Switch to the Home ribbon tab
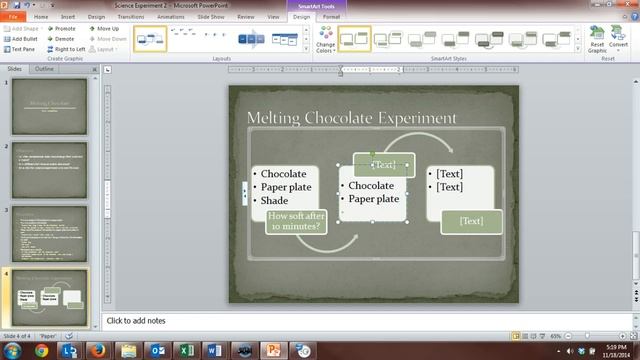This screenshot has width=640, height=360. click(x=41, y=17)
